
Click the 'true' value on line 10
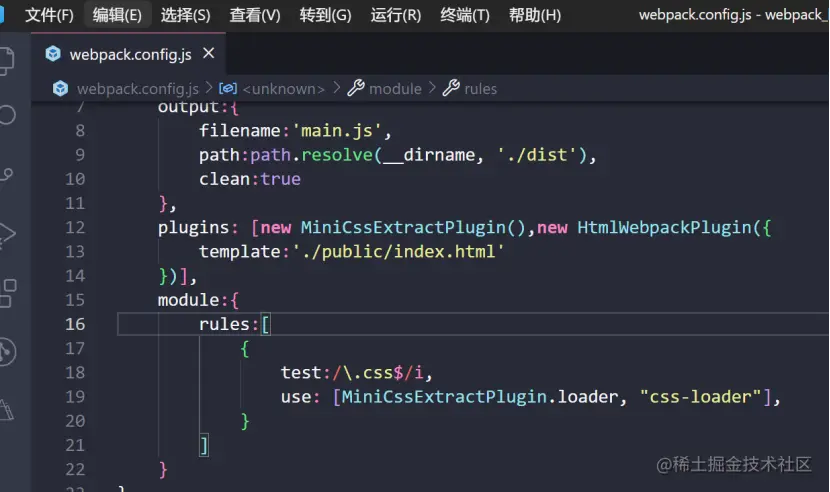click(x=281, y=179)
